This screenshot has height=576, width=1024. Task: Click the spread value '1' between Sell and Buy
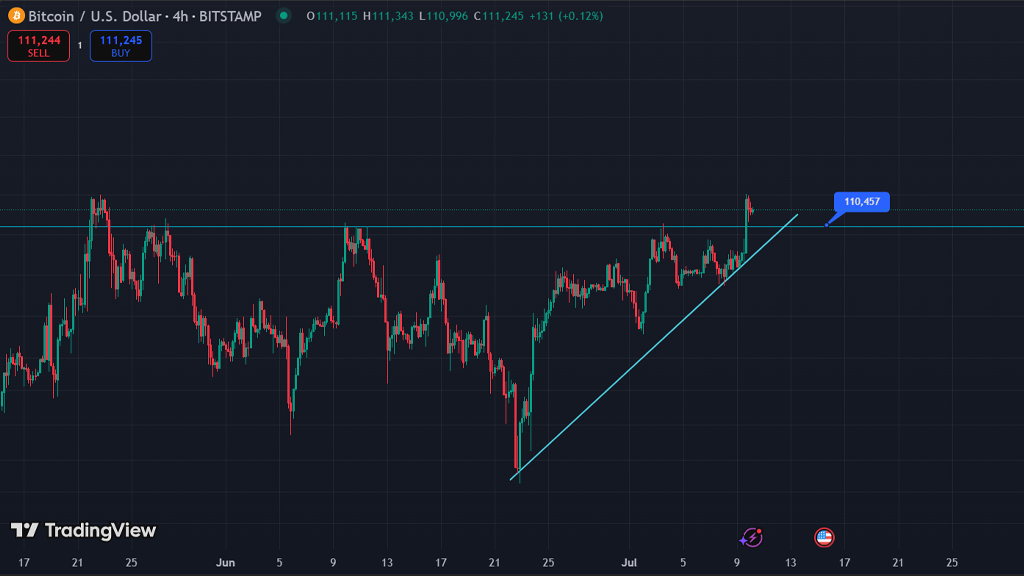(80, 46)
